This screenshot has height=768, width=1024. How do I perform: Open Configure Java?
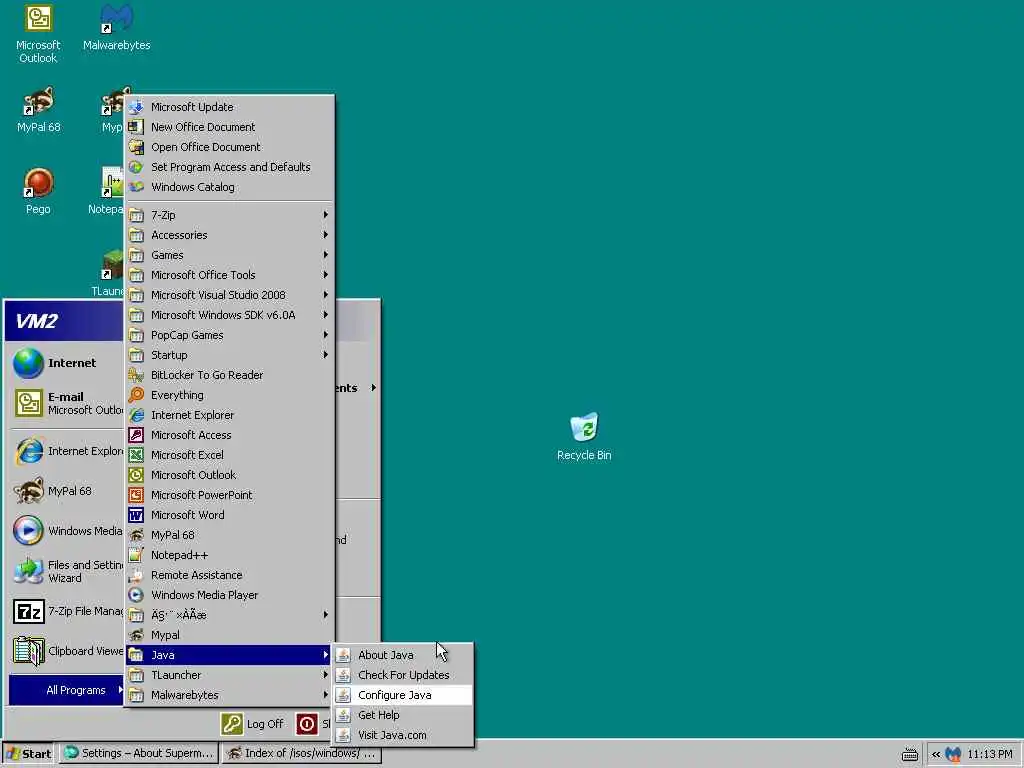tap(402, 695)
